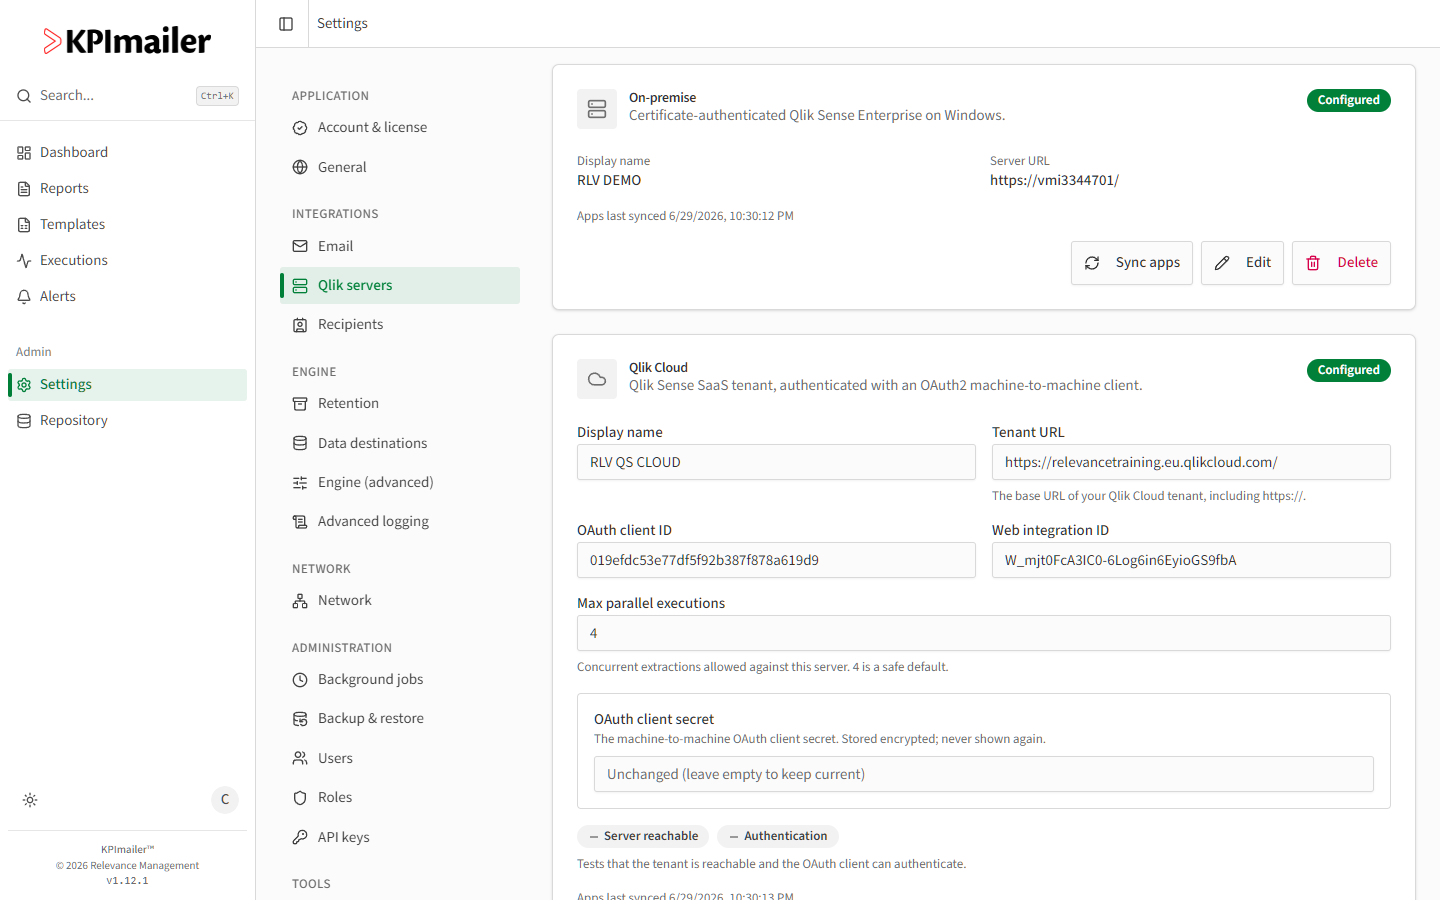The width and height of the screenshot is (1440, 900).
Task: Open Executions in the sidebar
Action: click(x=127, y=261)
